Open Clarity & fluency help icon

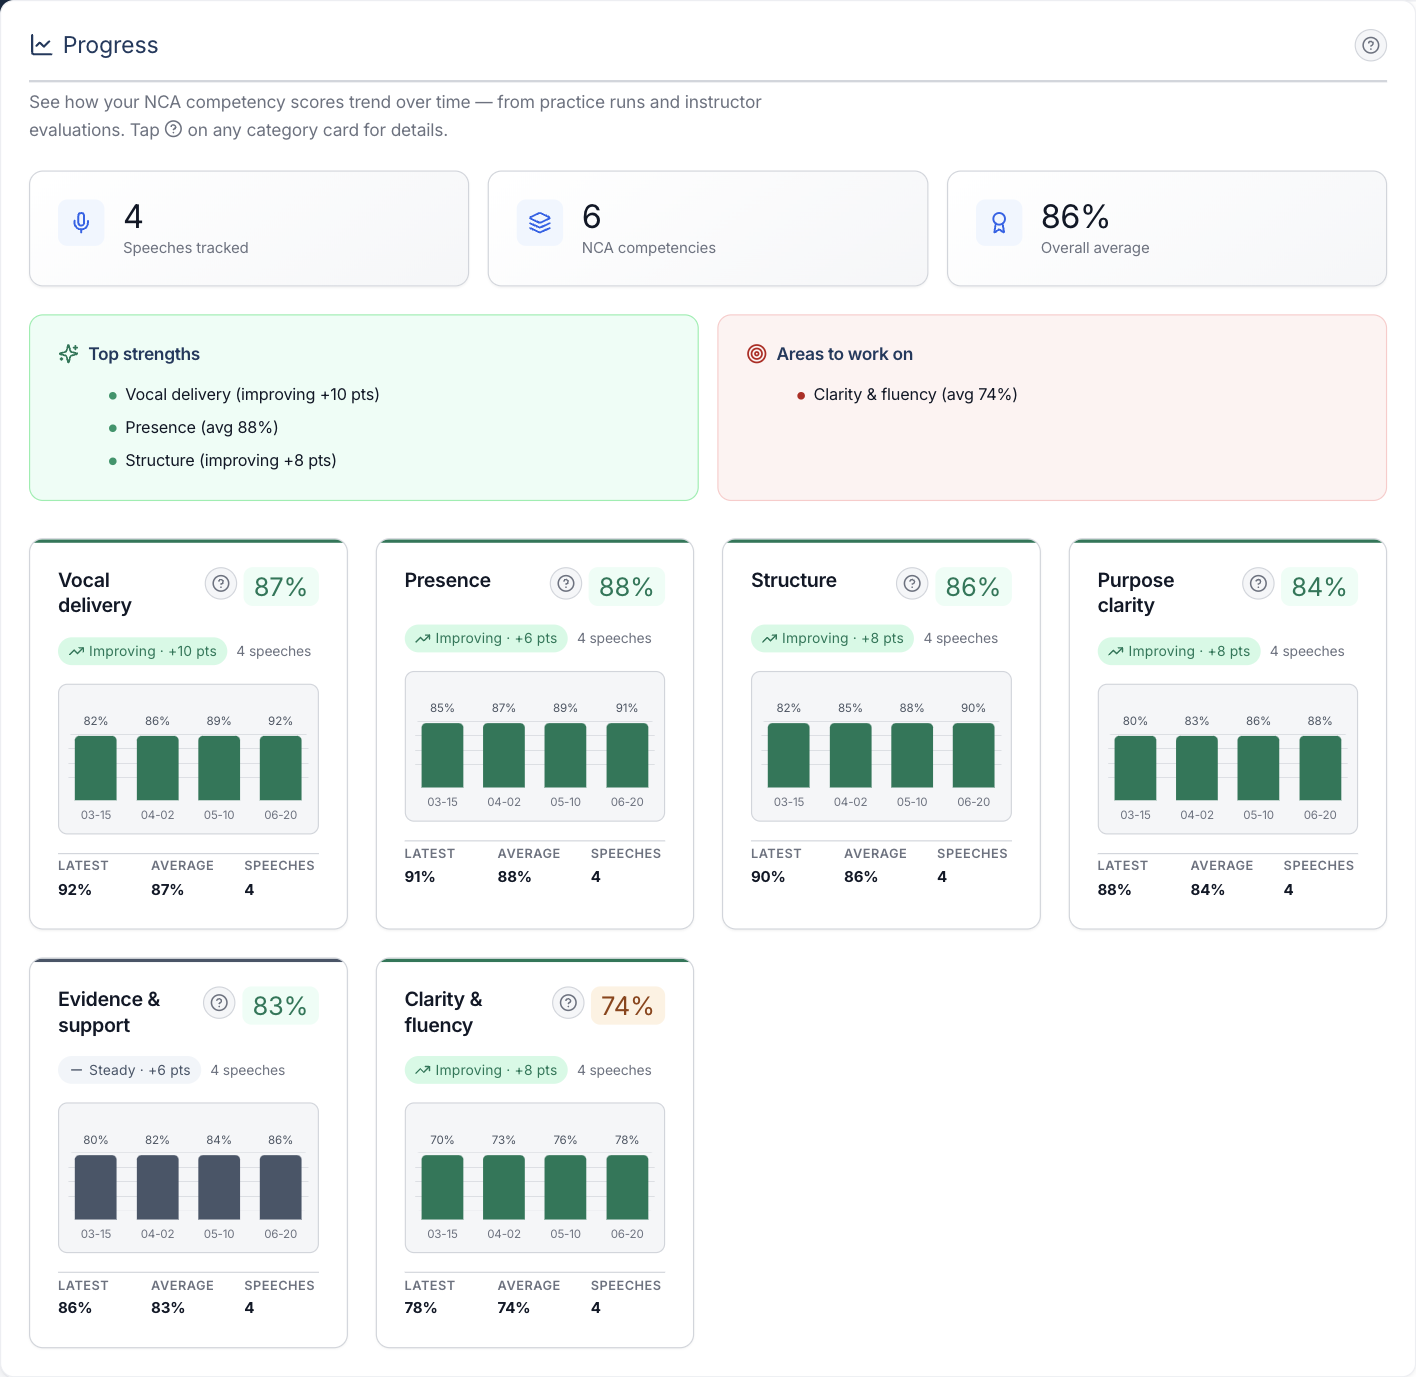coord(568,1003)
